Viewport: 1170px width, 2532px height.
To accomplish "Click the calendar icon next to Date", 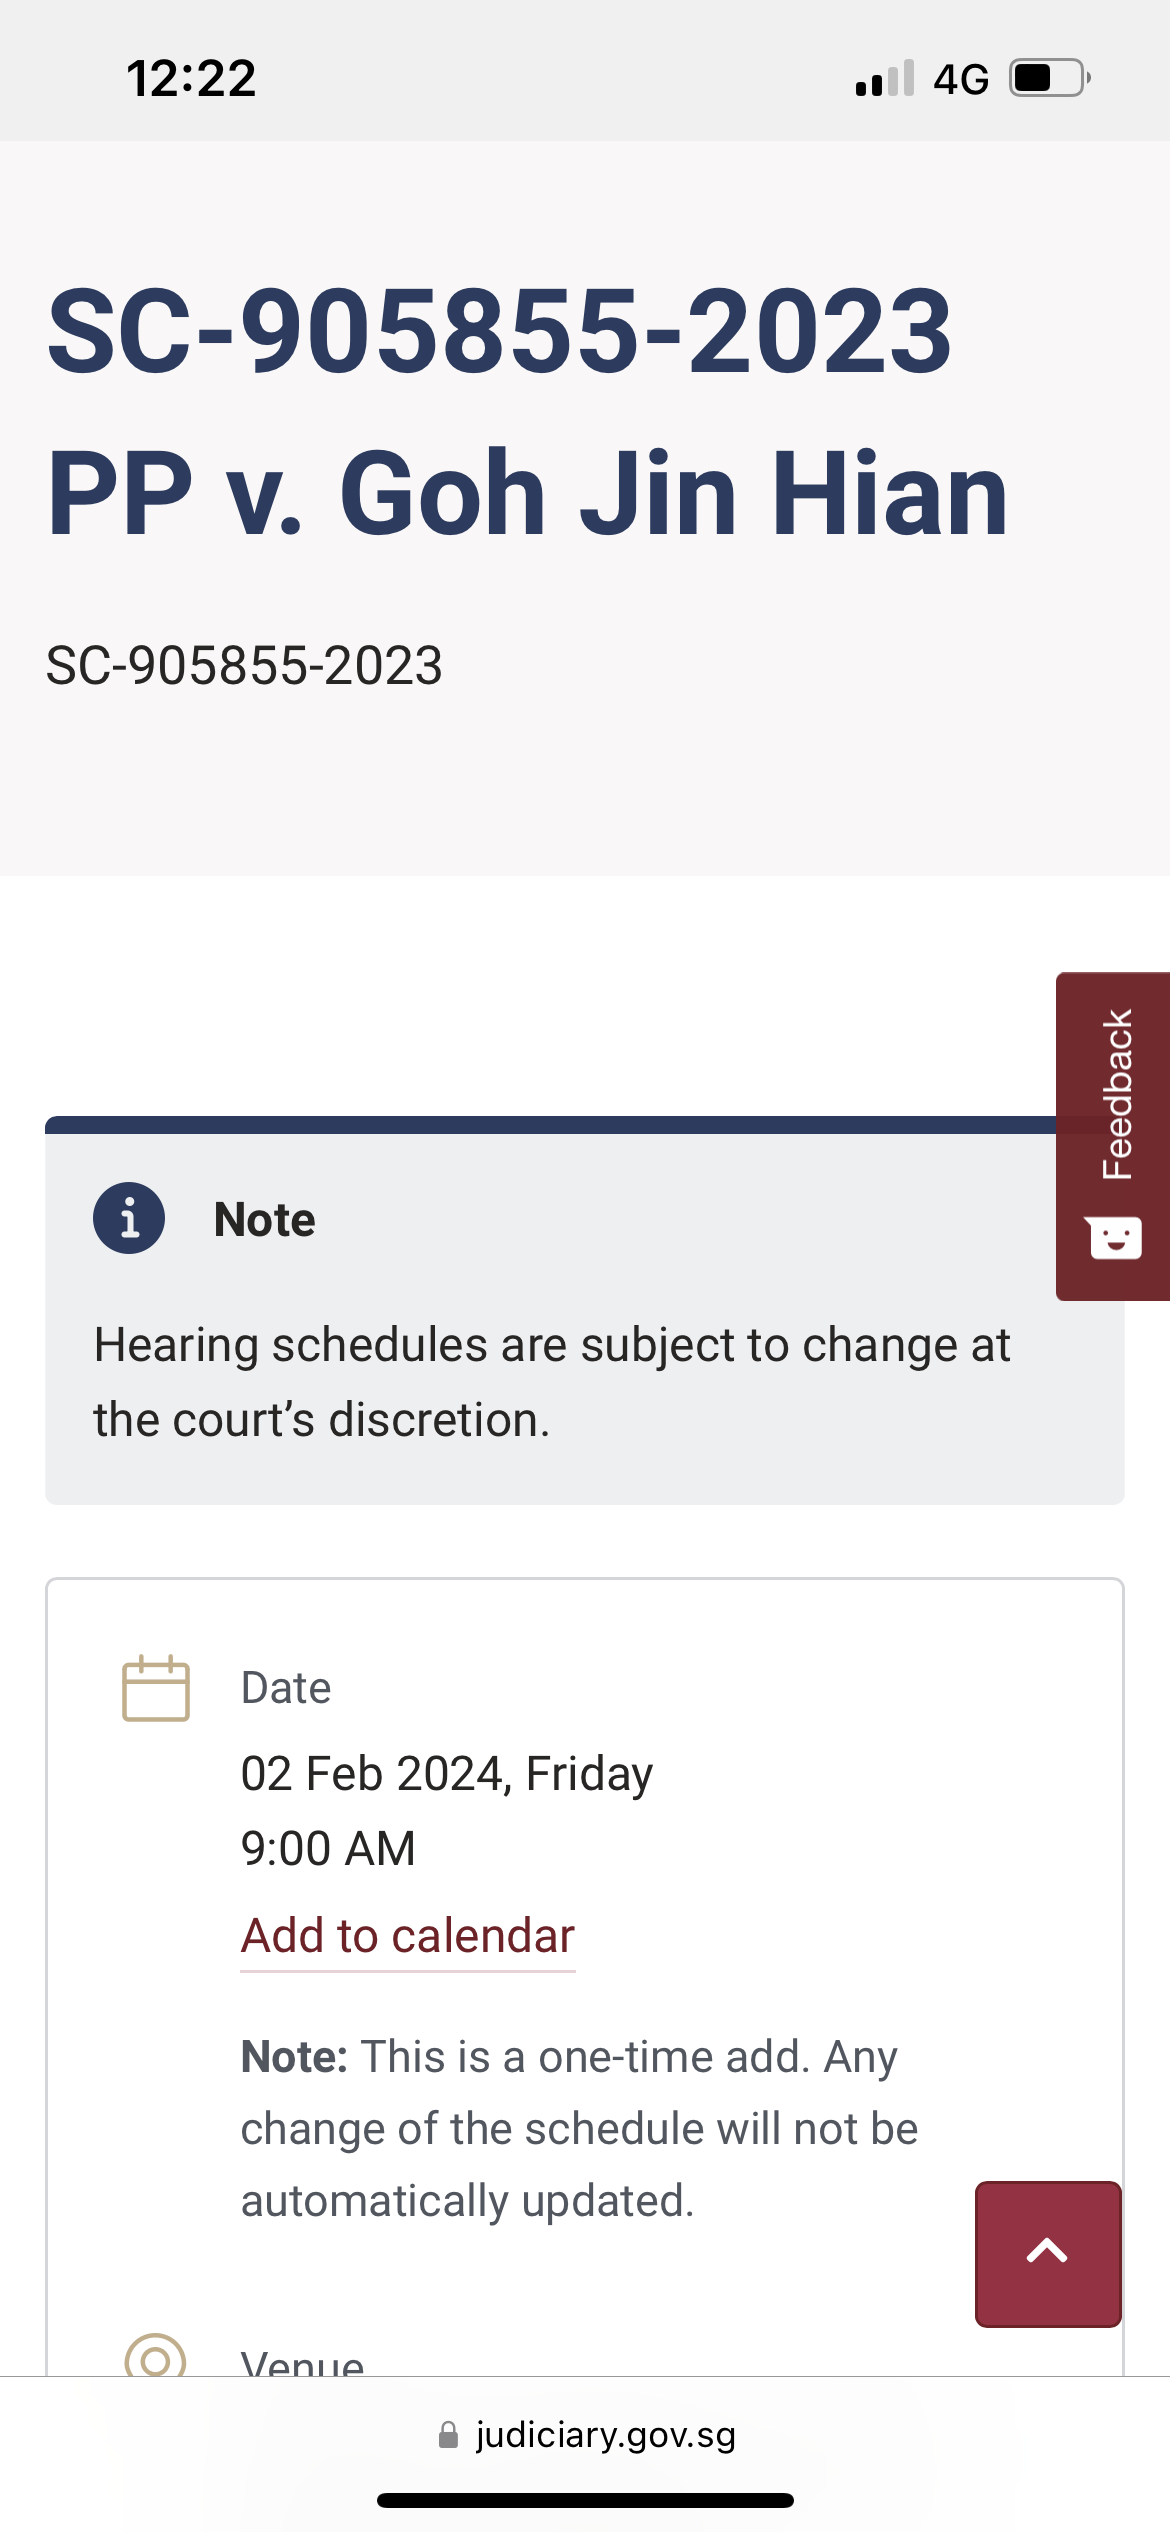I will coord(155,1688).
